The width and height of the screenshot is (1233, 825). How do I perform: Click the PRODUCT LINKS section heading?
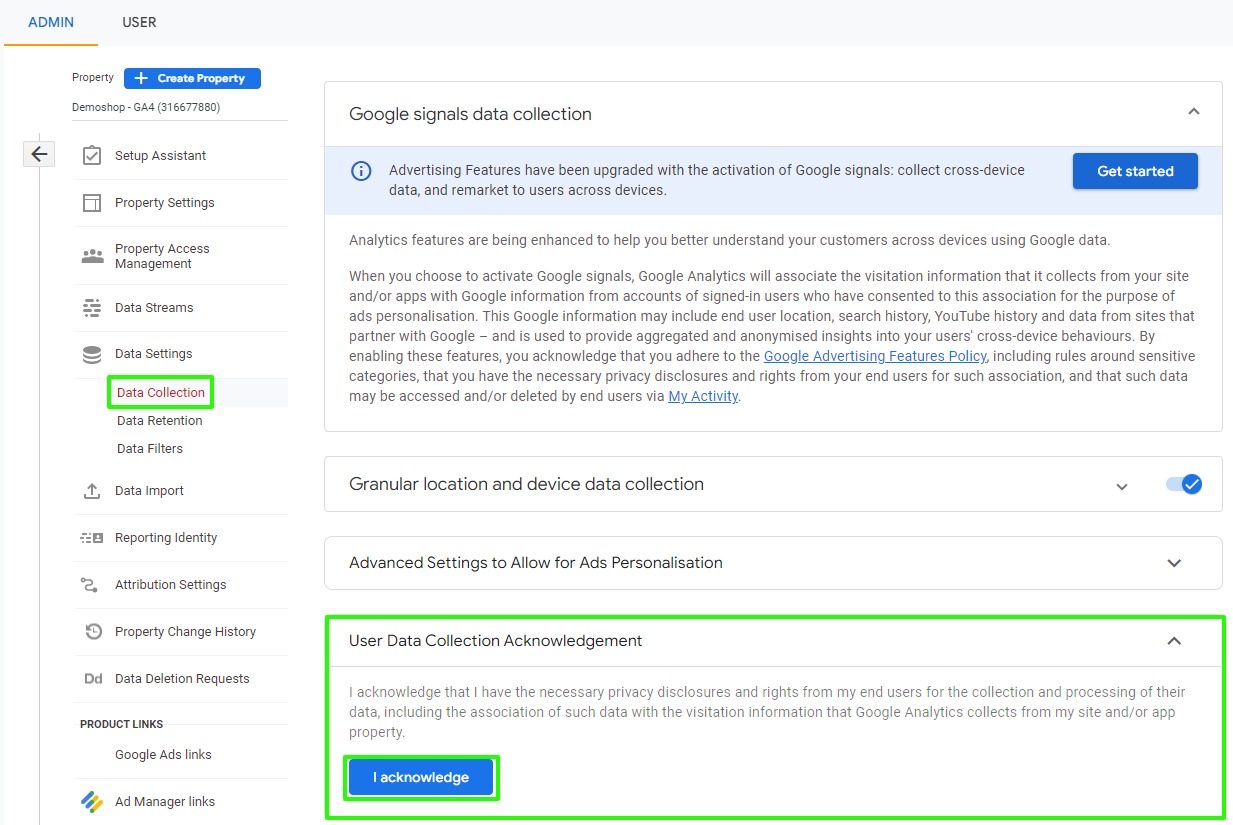point(122,724)
